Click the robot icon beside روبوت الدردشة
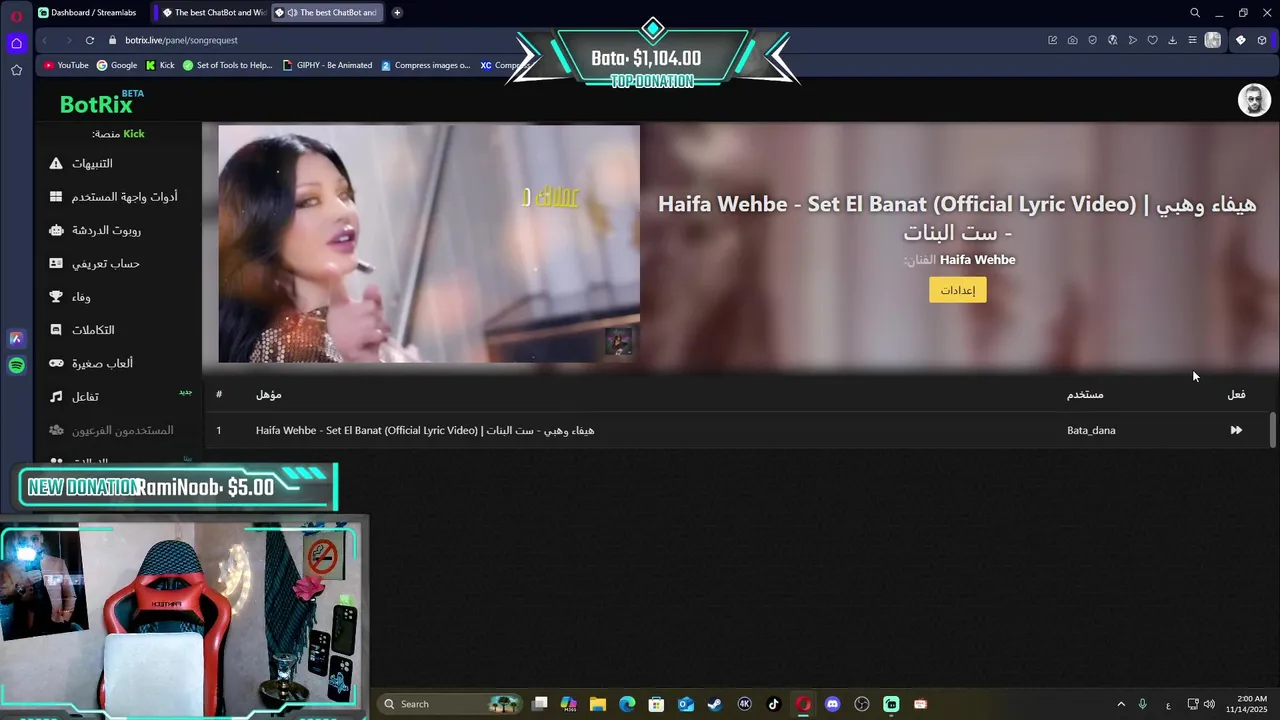This screenshot has width=1280, height=720. (56, 230)
